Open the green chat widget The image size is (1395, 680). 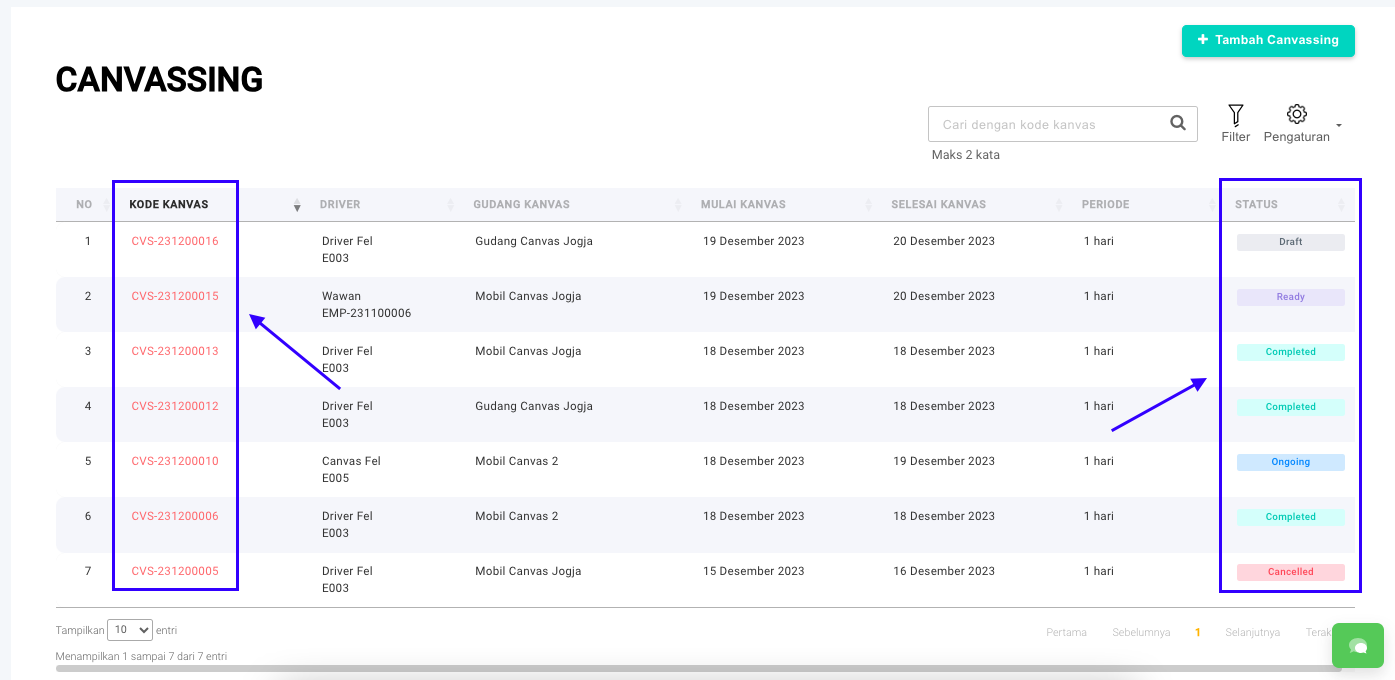(1357, 646)
